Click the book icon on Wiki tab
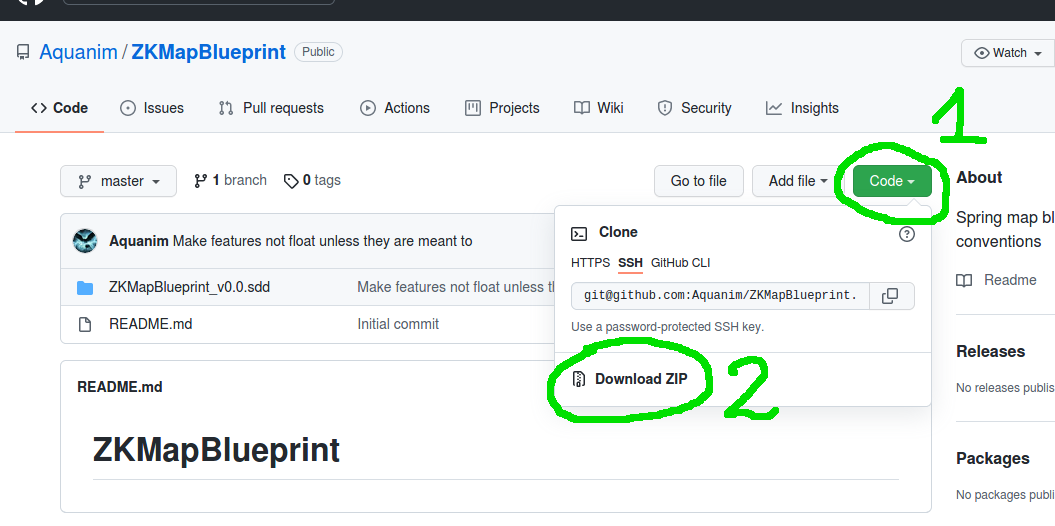The image size is (1055, 526). pyautogui.click(x=582, y=108)
